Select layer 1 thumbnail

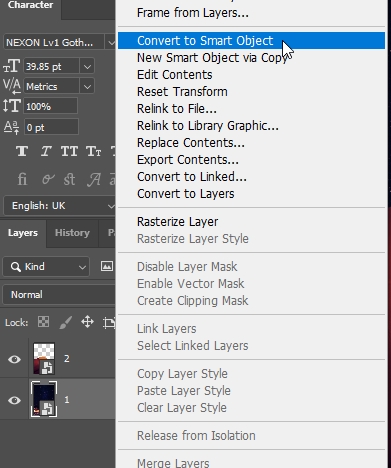[44, 399]
